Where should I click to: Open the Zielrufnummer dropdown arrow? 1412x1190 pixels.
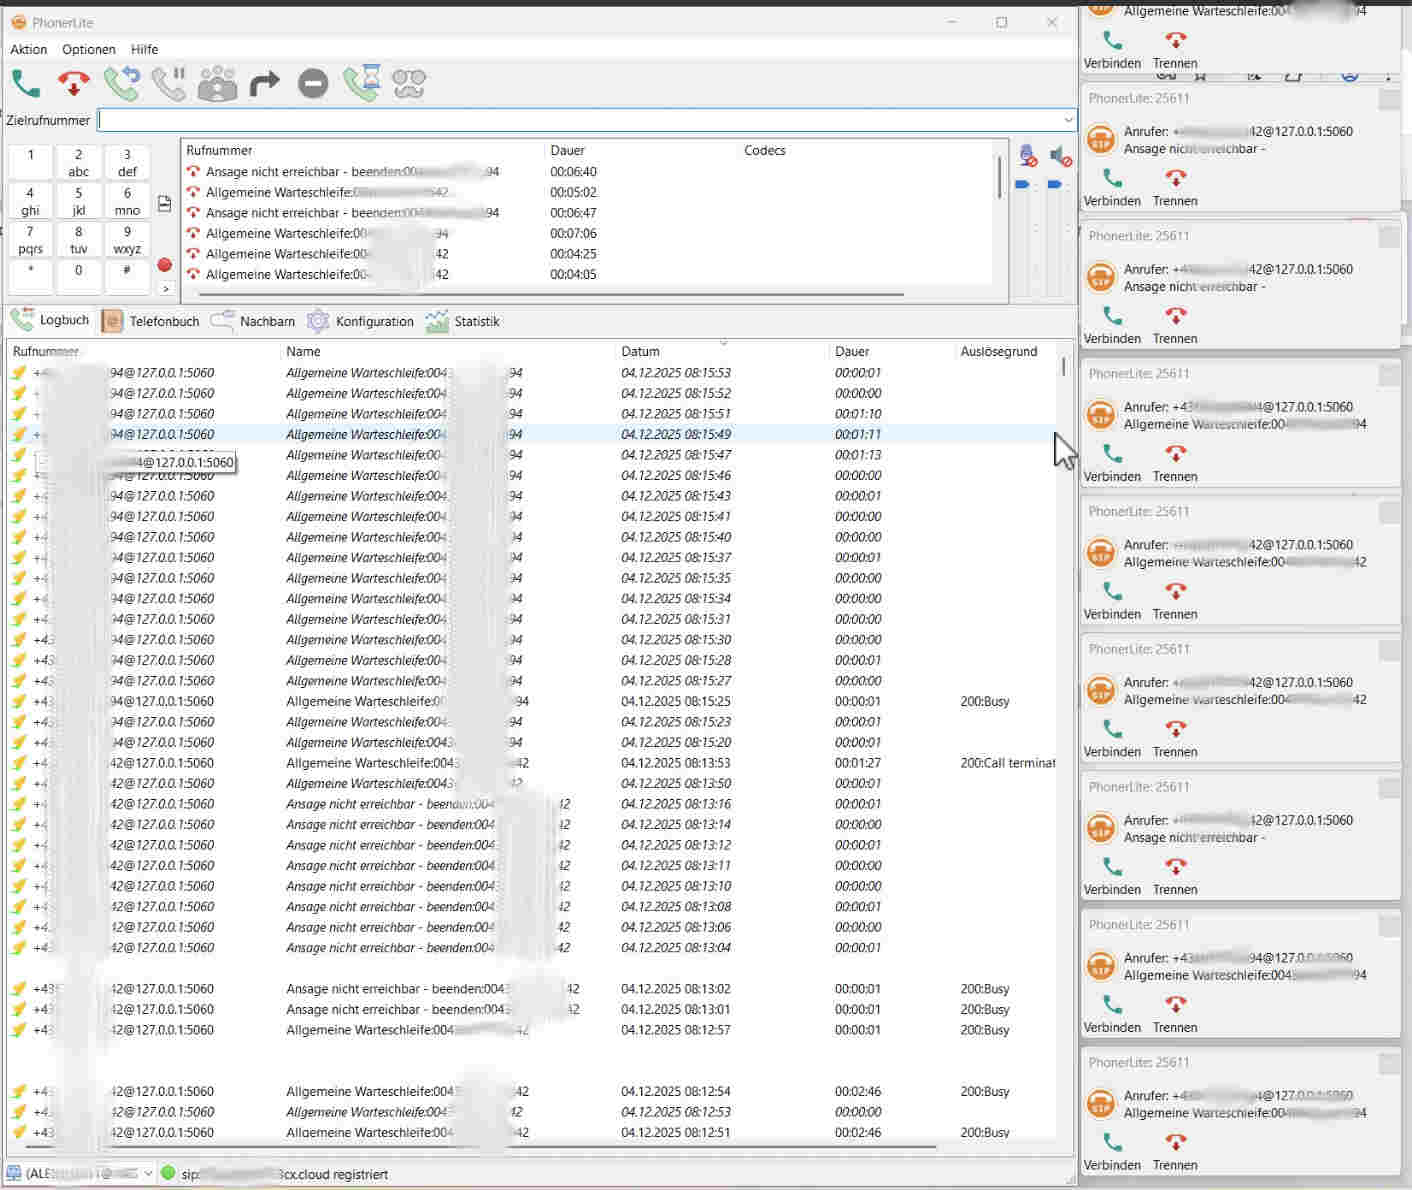pos(1068,121)
